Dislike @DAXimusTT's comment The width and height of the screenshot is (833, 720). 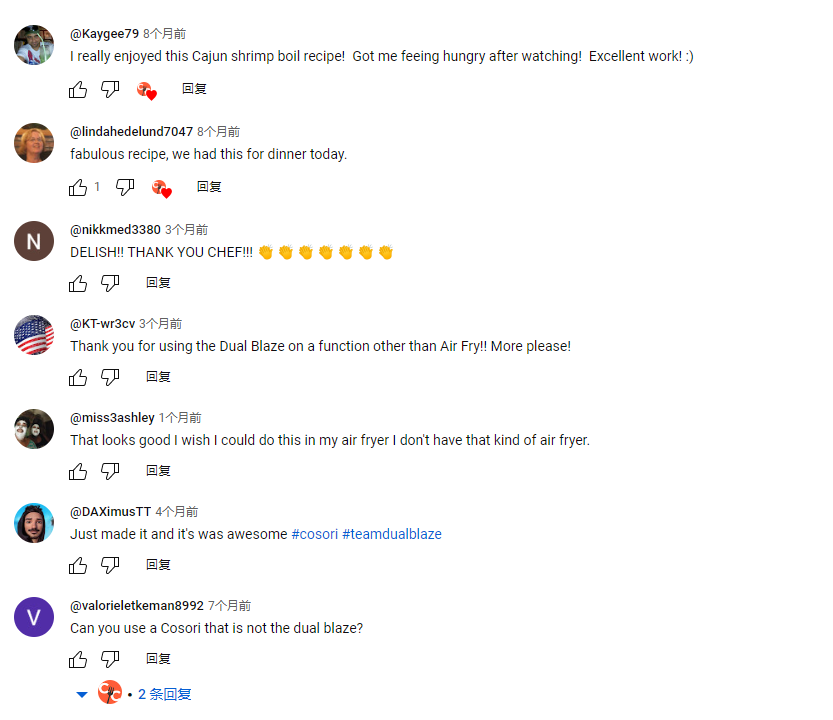click(x=110, y=565)
